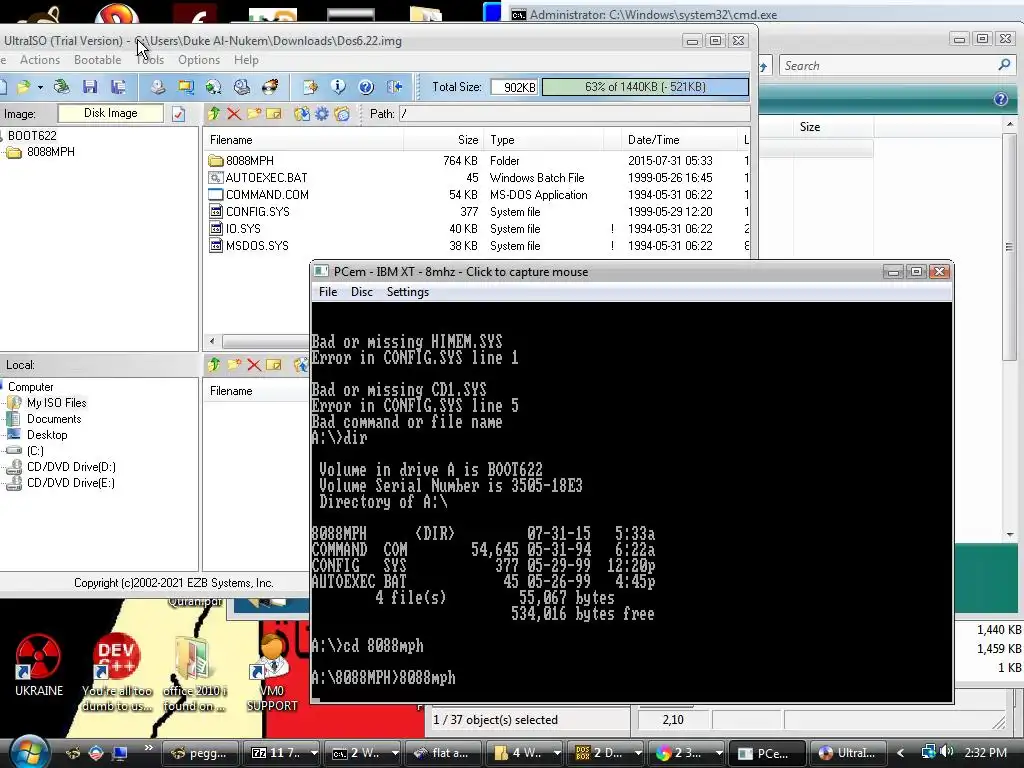Click the Open CD/DVD icon in UltraISO
The image size is (1024, 768).
(x=61, y=87)
